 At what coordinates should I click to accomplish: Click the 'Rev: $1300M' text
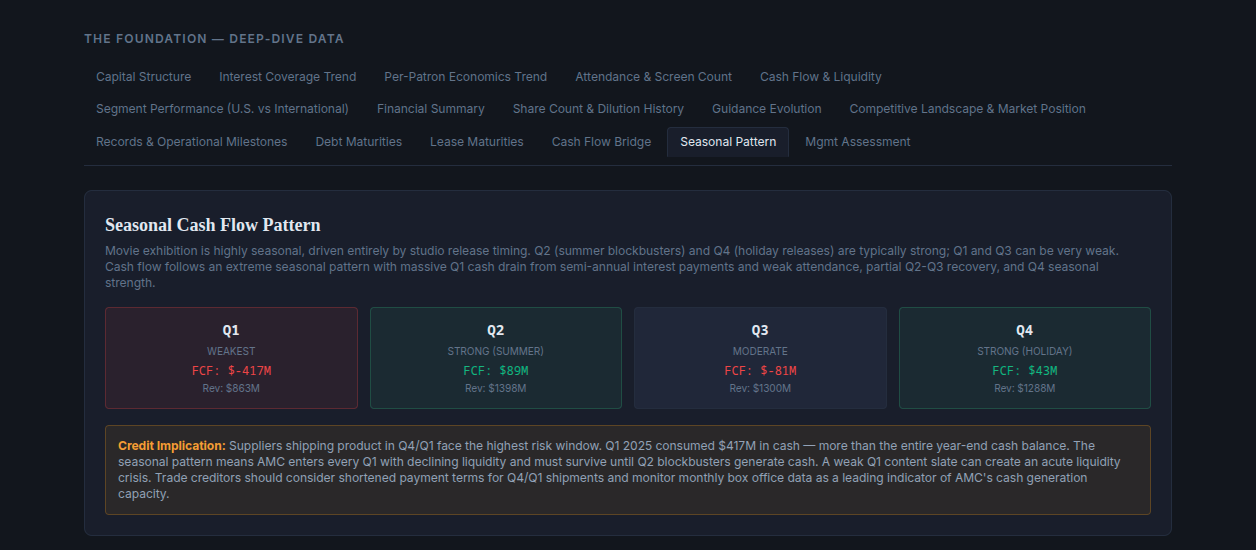(760, 388)
